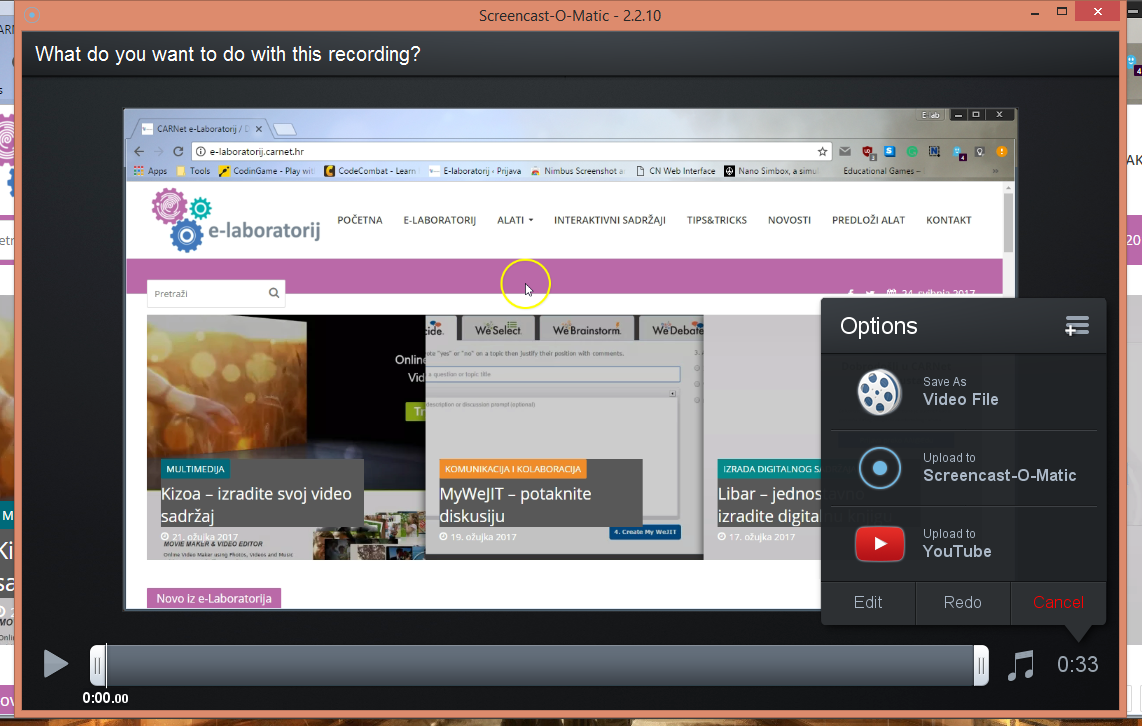
Task: Click the red YouTube play icon
Action: click(x=879, y=544)
